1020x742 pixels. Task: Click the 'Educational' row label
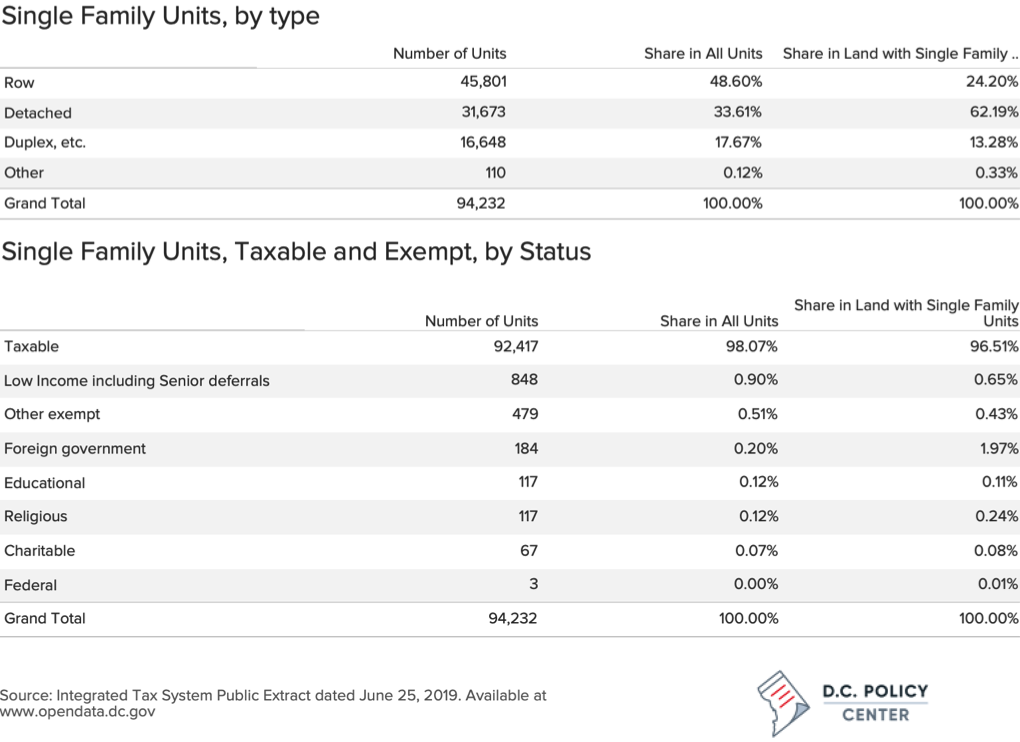click(x=44, y=483)
